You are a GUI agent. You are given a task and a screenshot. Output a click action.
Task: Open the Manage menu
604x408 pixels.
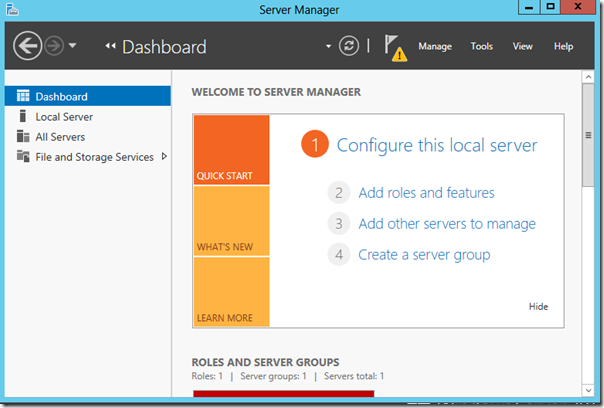(435, 47)
